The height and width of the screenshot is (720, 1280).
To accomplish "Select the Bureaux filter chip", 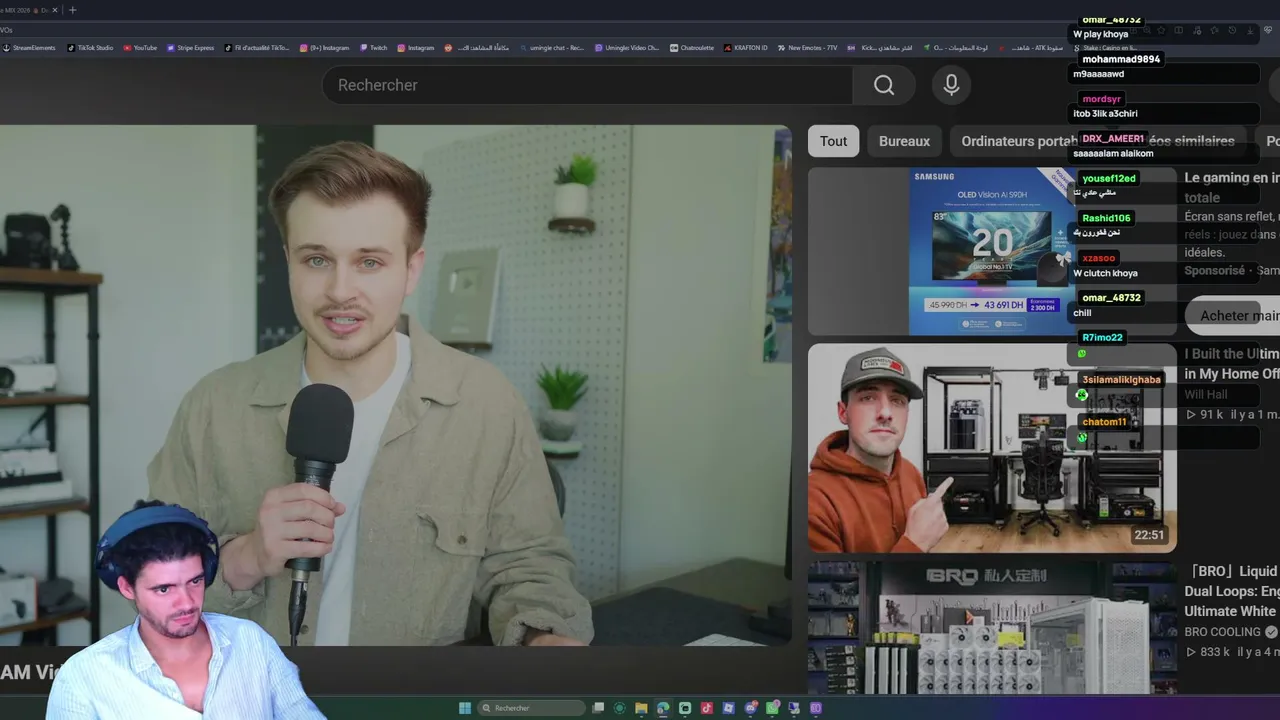I will pos(904,141).
